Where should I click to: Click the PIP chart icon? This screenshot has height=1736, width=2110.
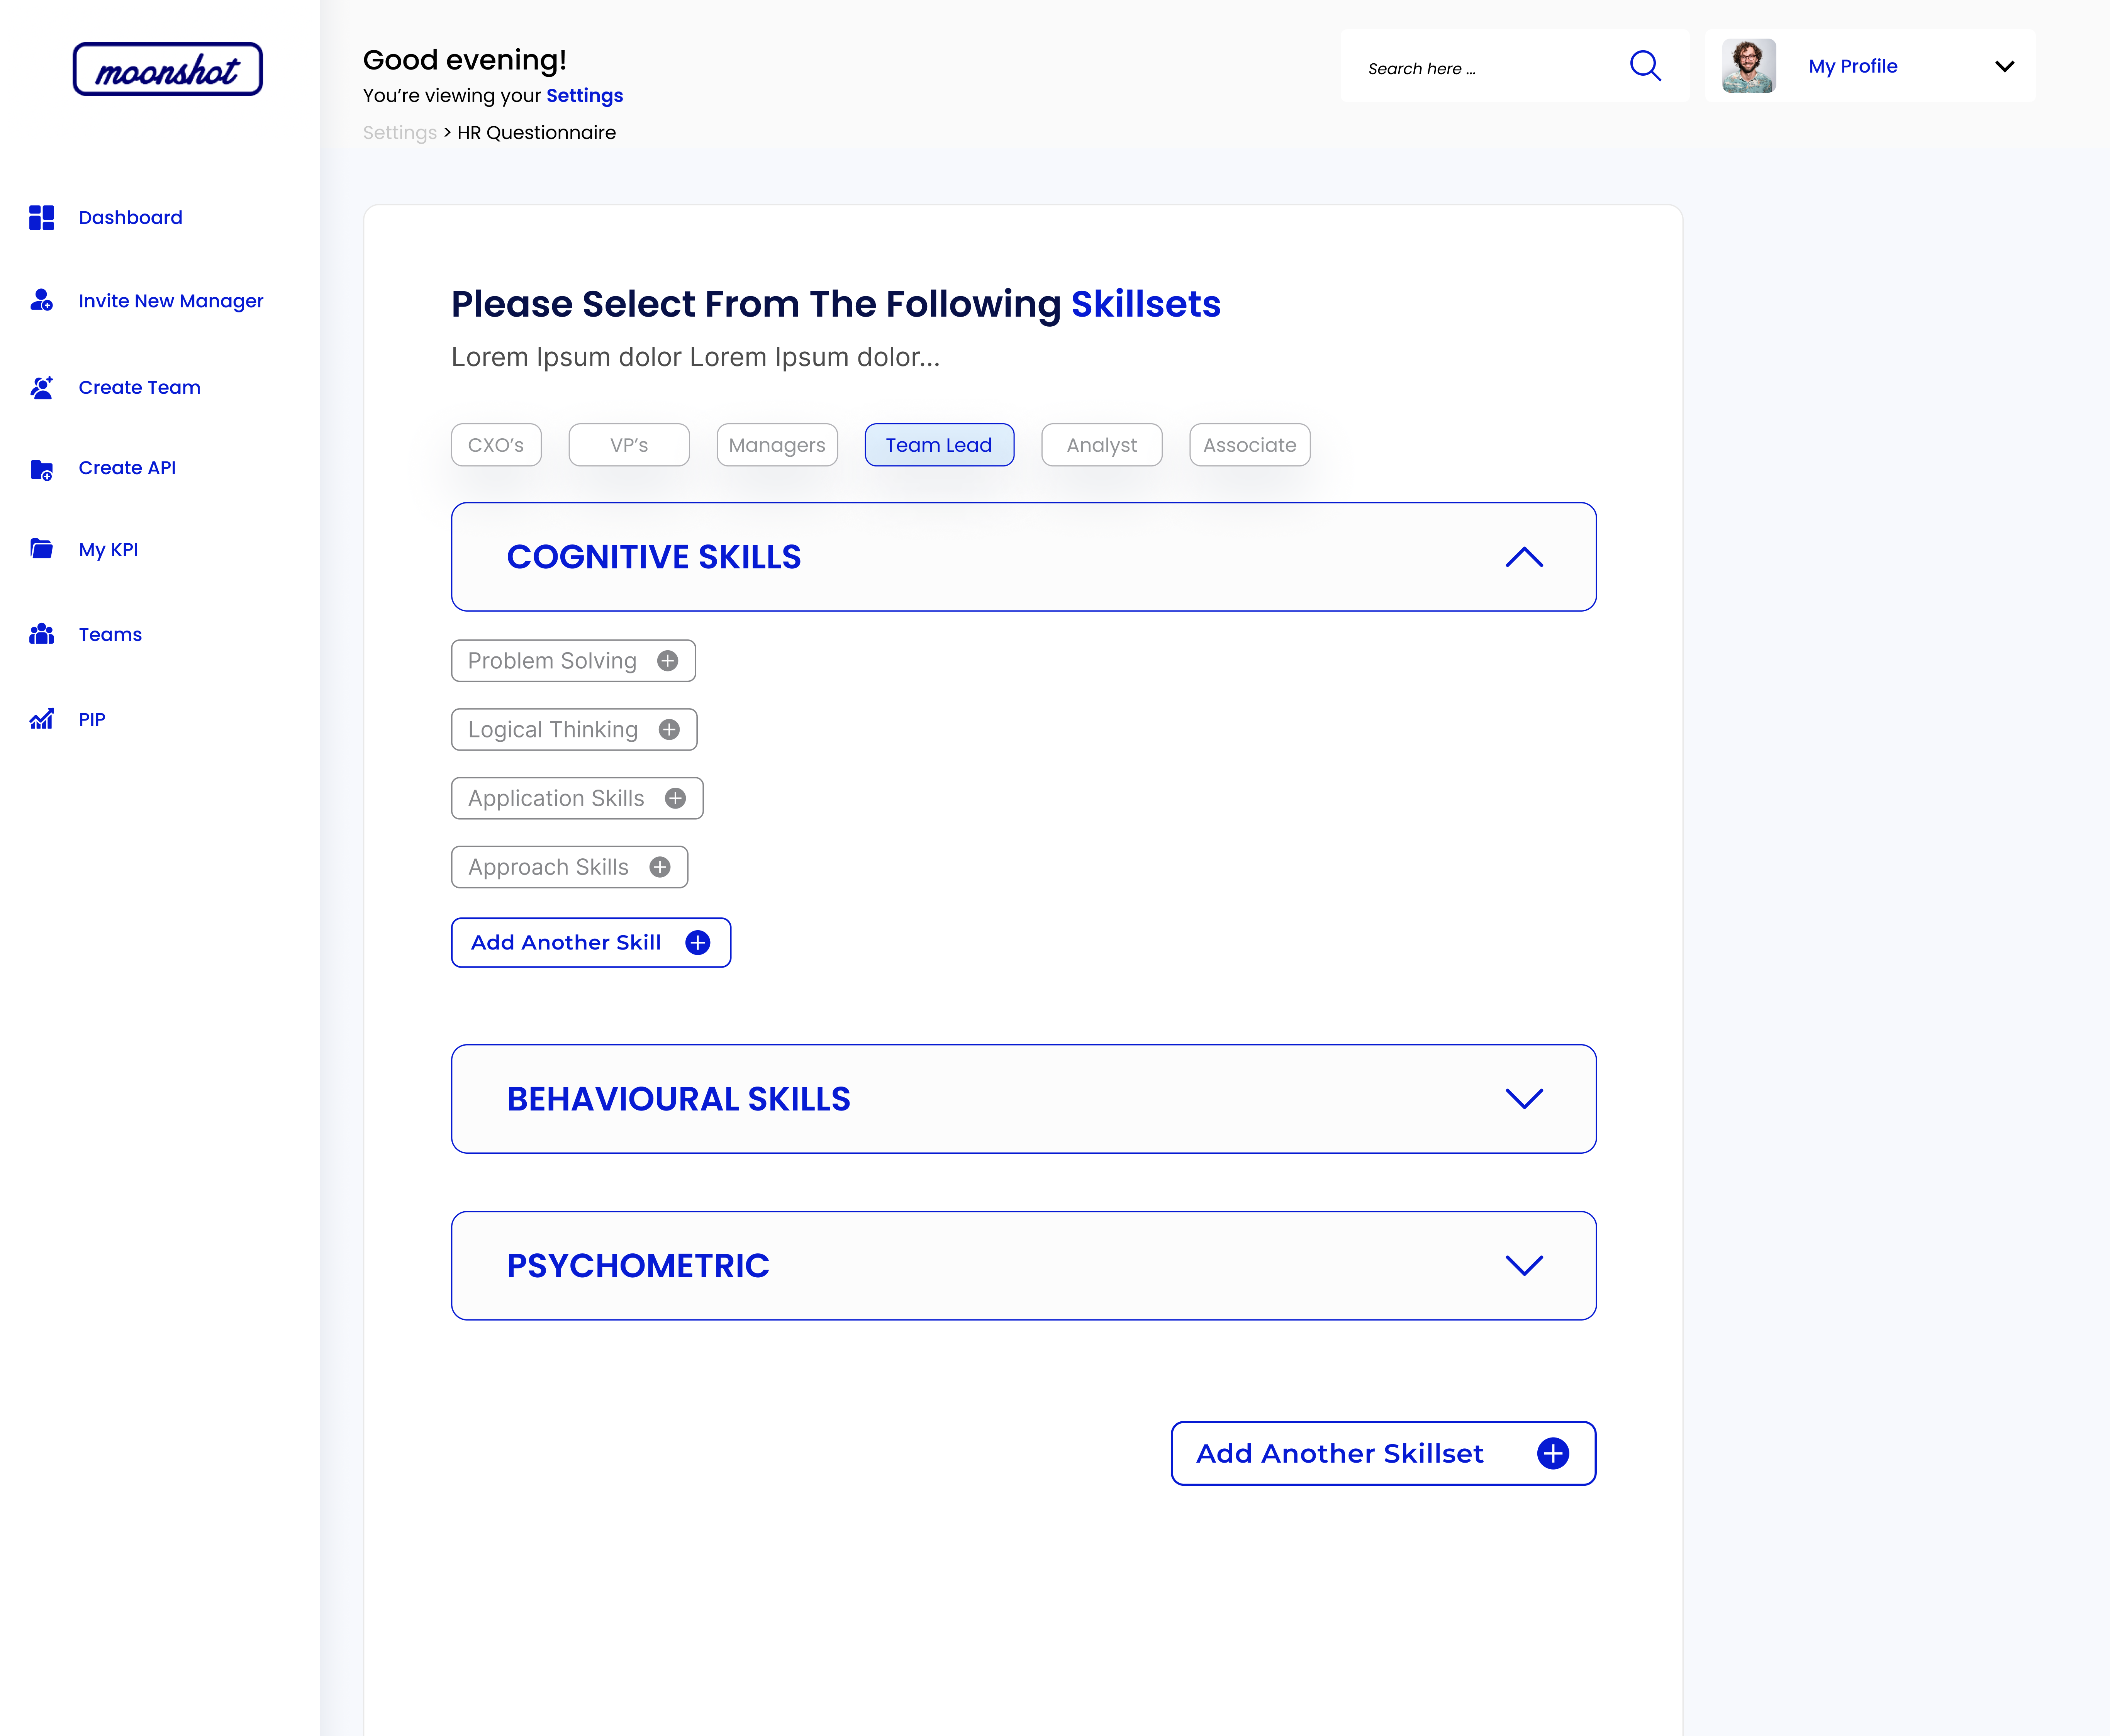coord(41,719)
